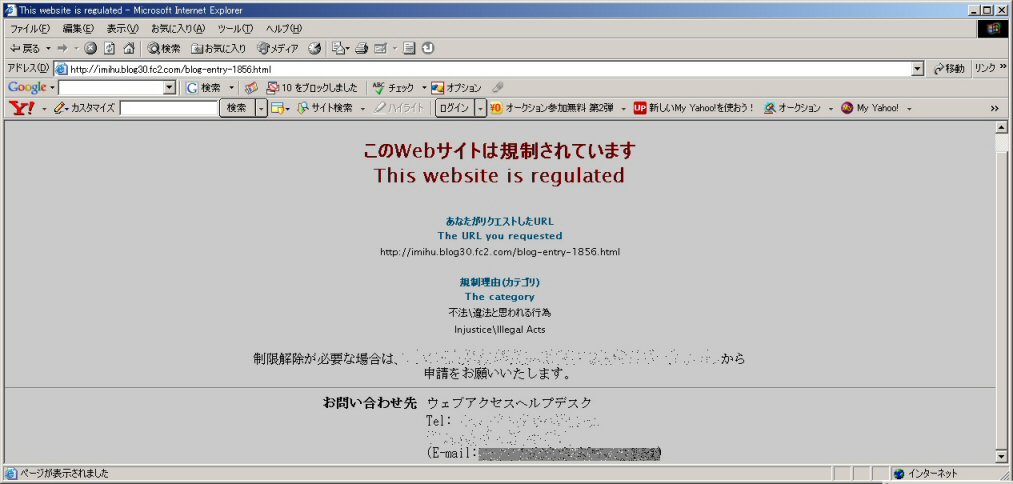
Task: Click the History clock icon
Action: point(315,48)
